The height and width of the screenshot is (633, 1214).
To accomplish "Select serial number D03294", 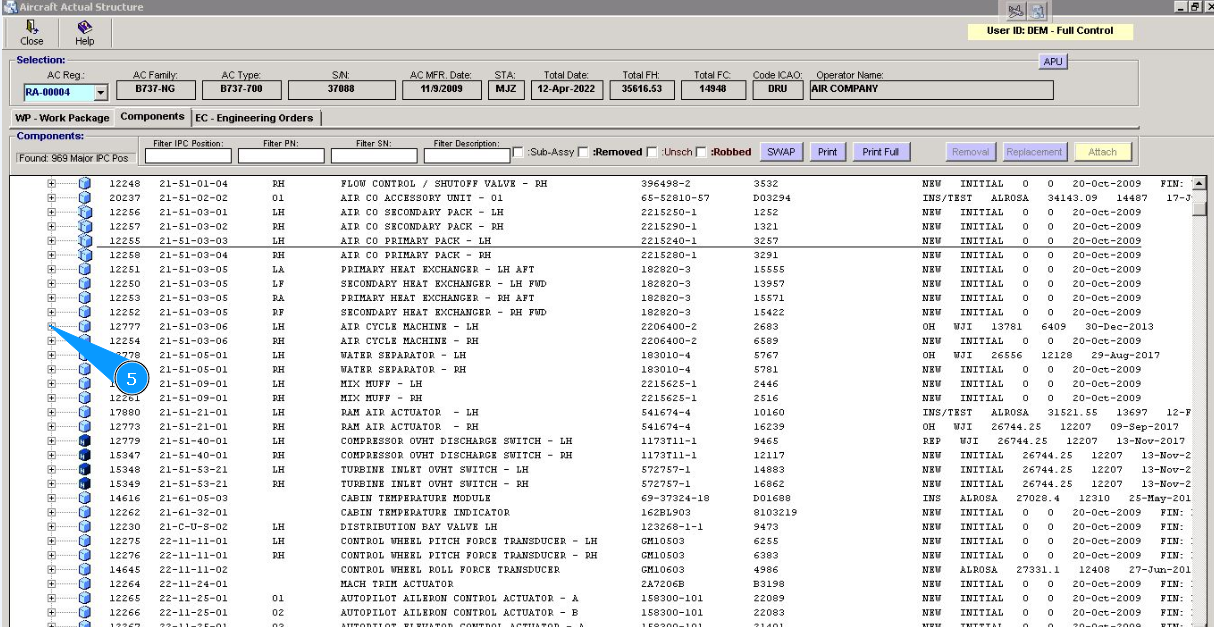I will tap(773, 198).
